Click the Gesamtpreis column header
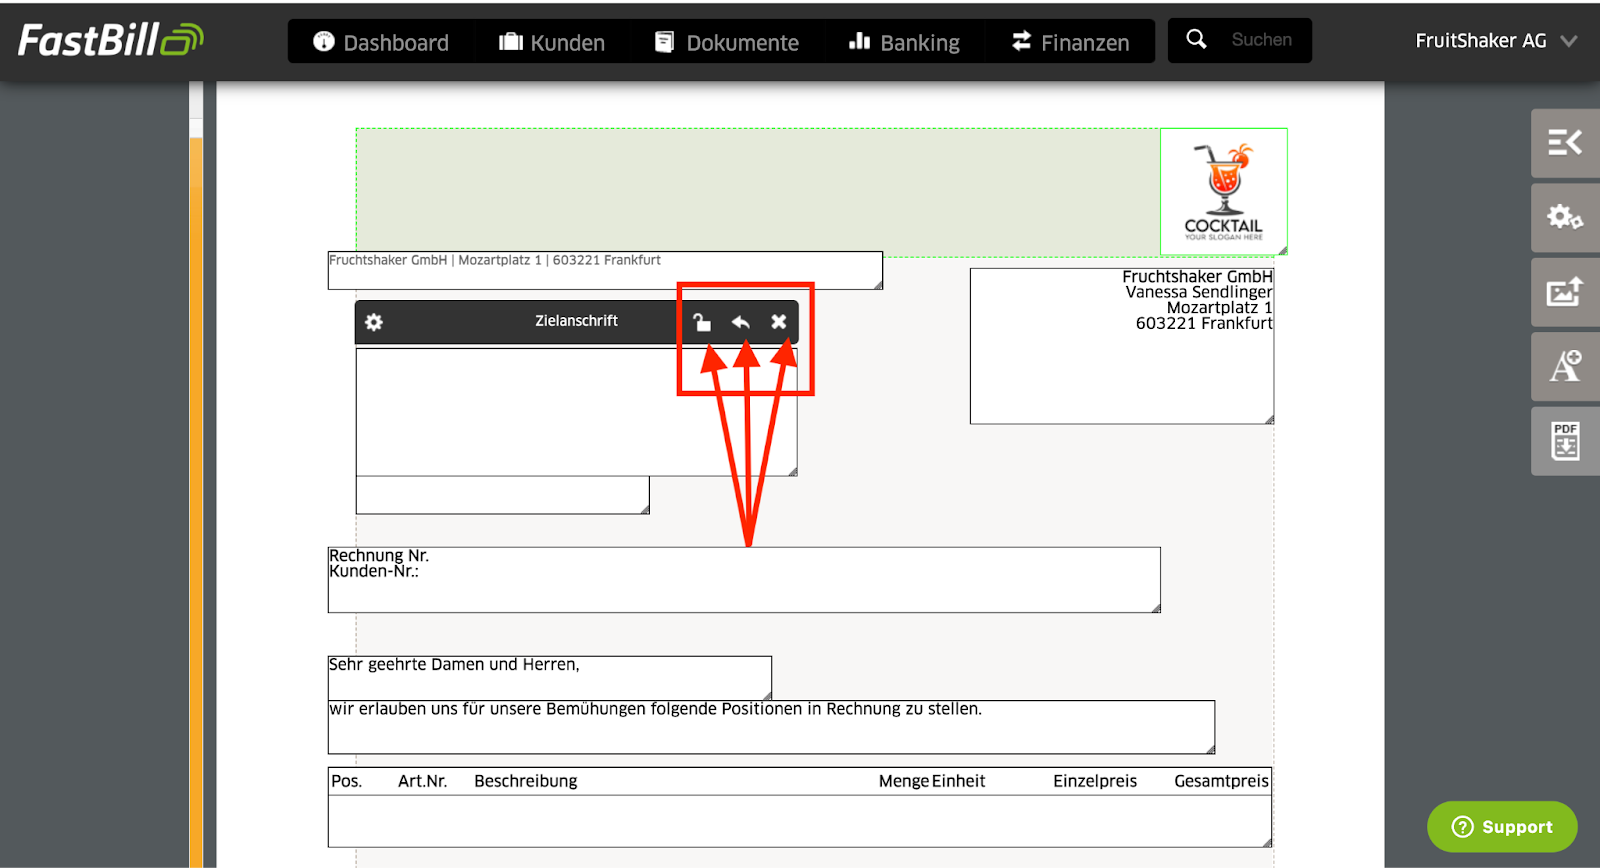 (x=1221, y=781)
